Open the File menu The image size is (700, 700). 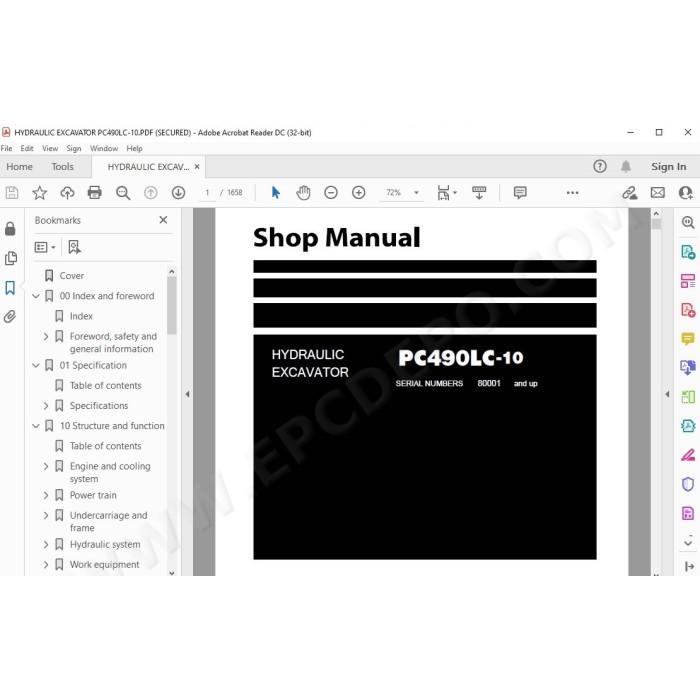pyautogui.click(x=6, y=148)
